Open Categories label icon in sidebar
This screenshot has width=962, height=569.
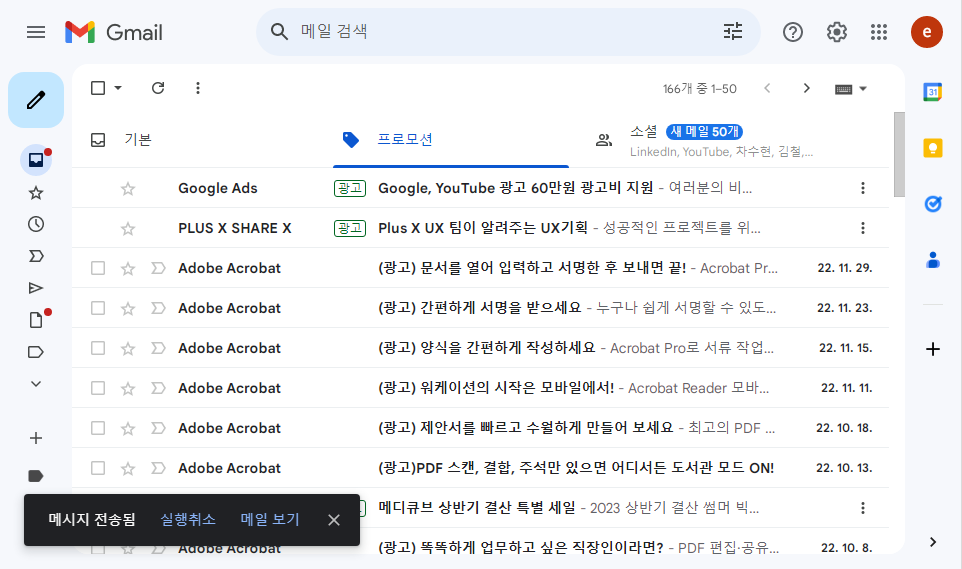pos(36,352)
